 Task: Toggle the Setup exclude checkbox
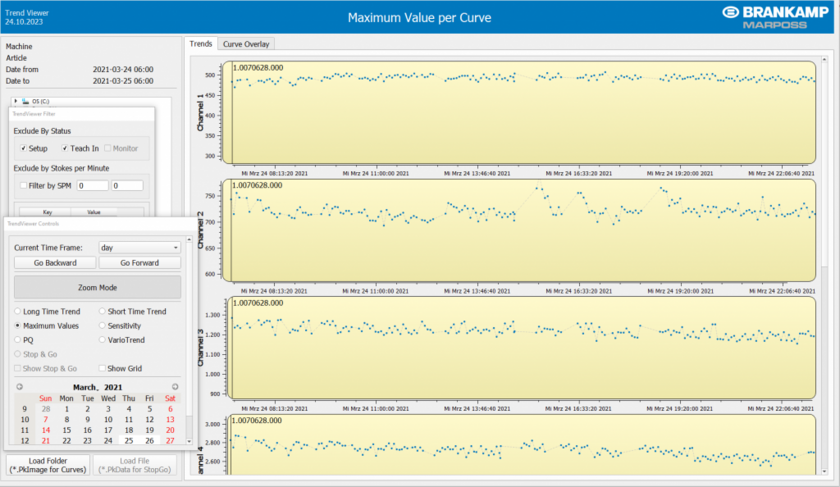click(24, 148)
